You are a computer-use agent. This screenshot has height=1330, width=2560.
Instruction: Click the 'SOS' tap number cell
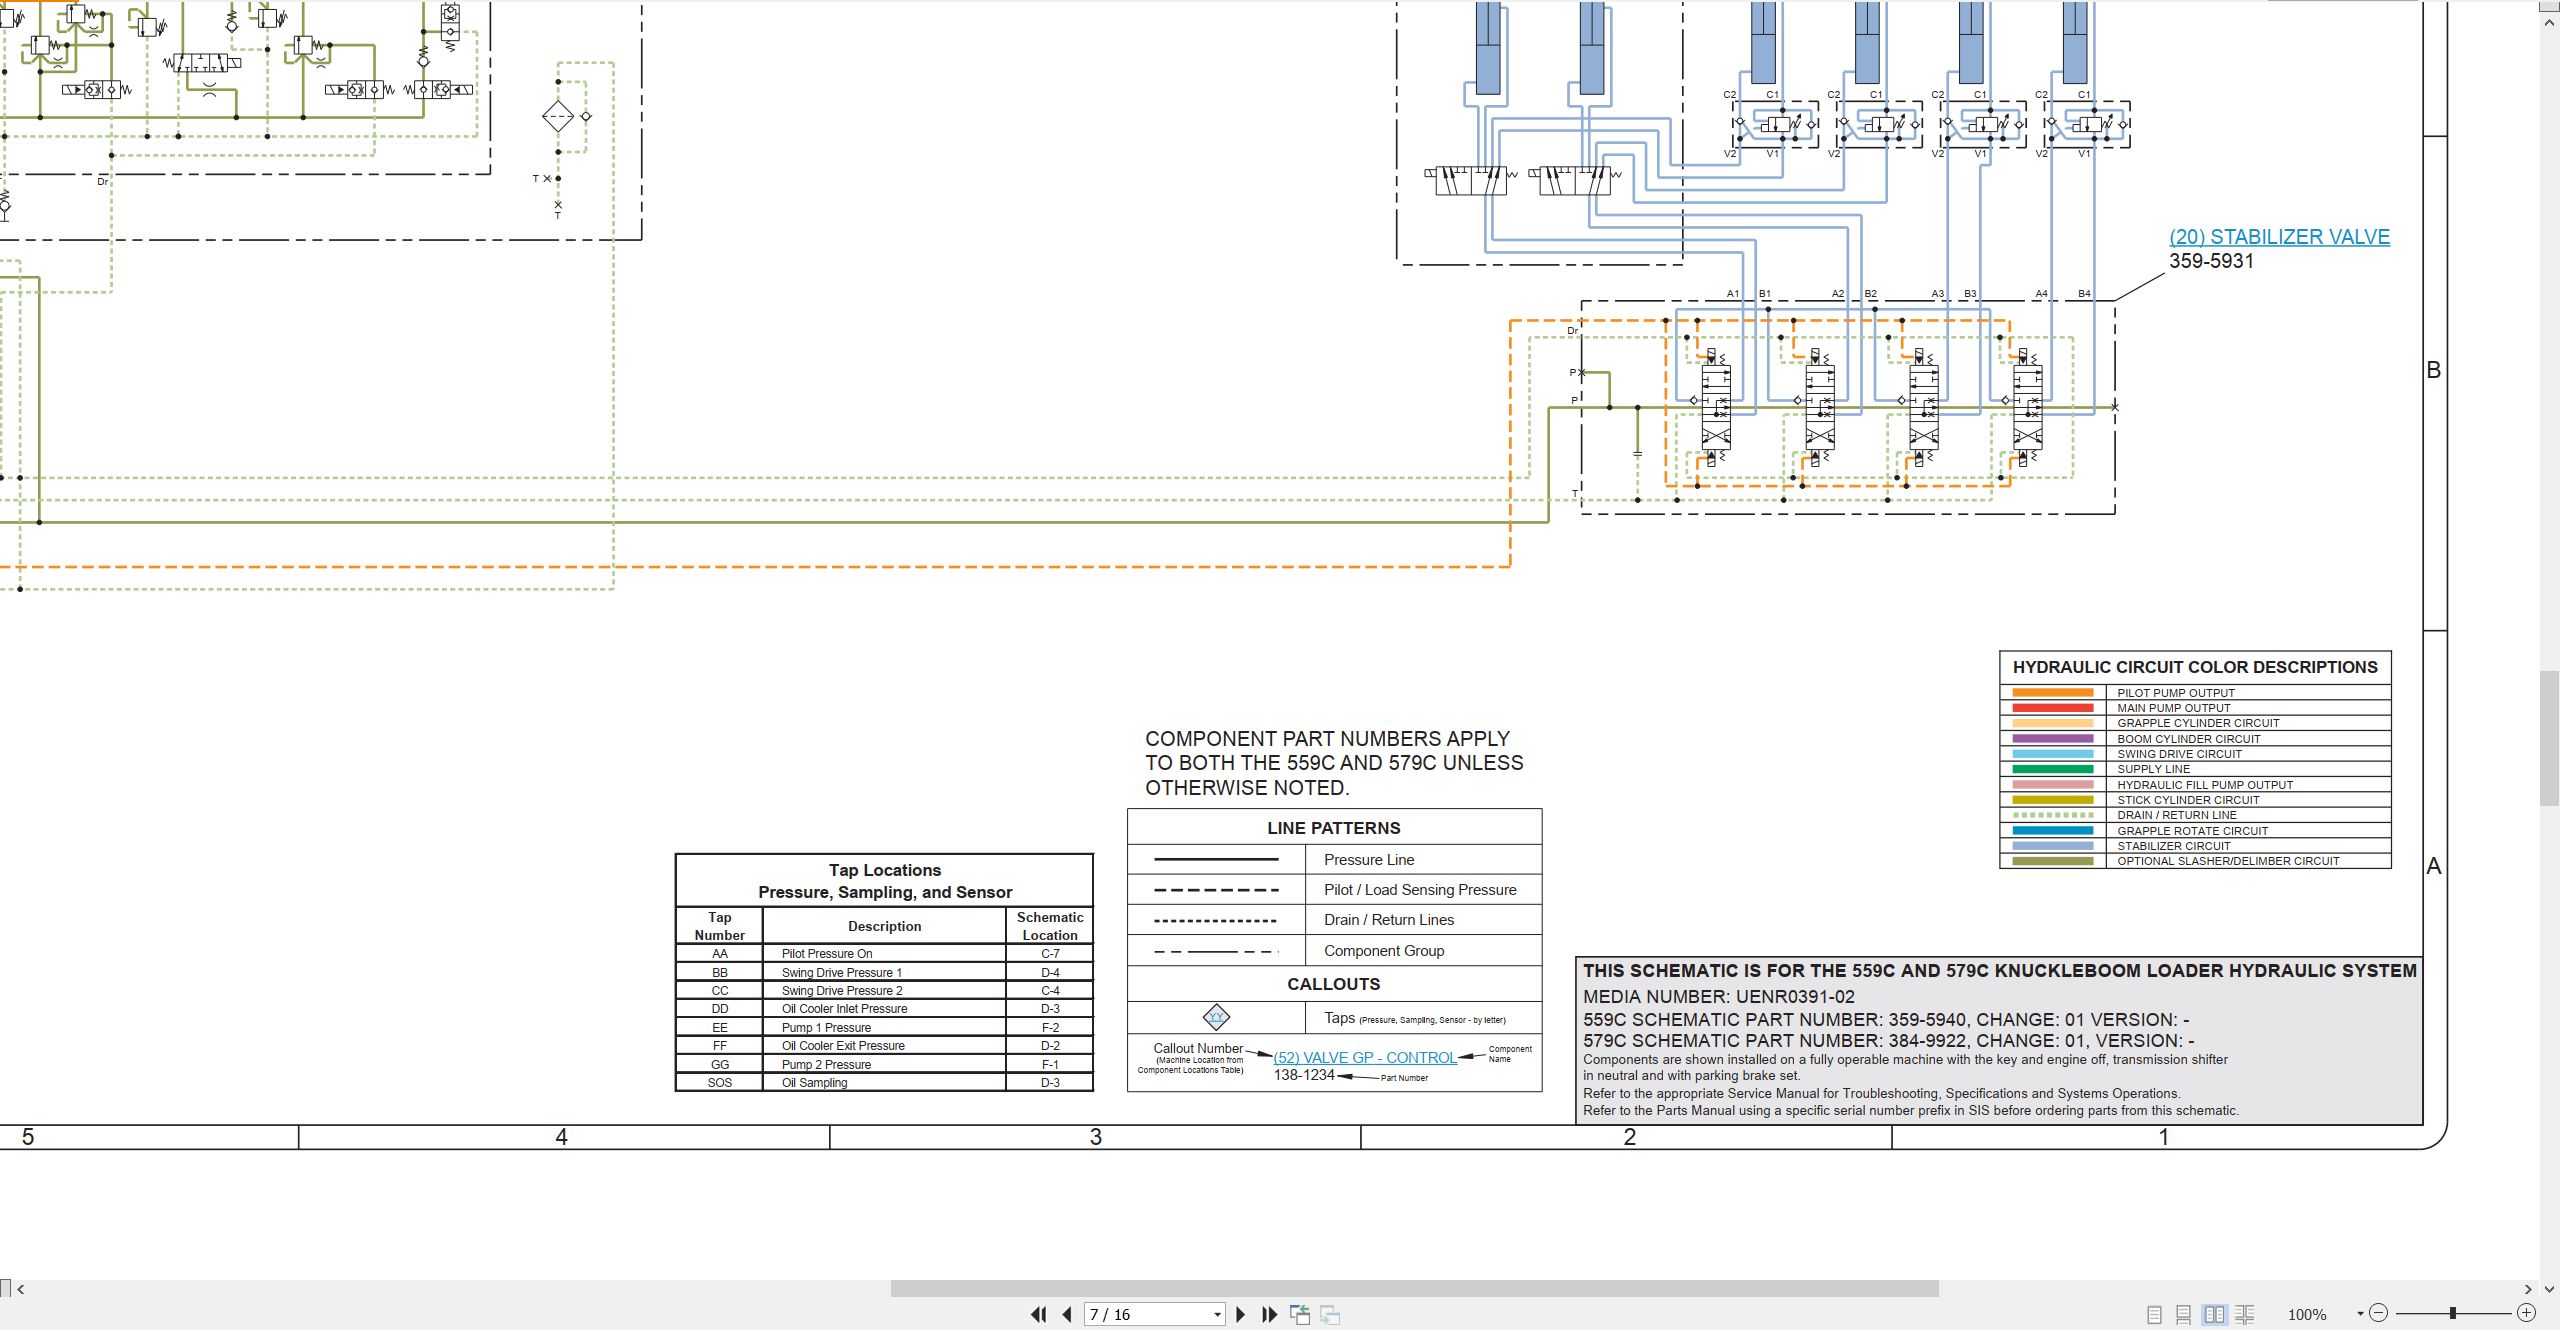(x=720, y=1082)
